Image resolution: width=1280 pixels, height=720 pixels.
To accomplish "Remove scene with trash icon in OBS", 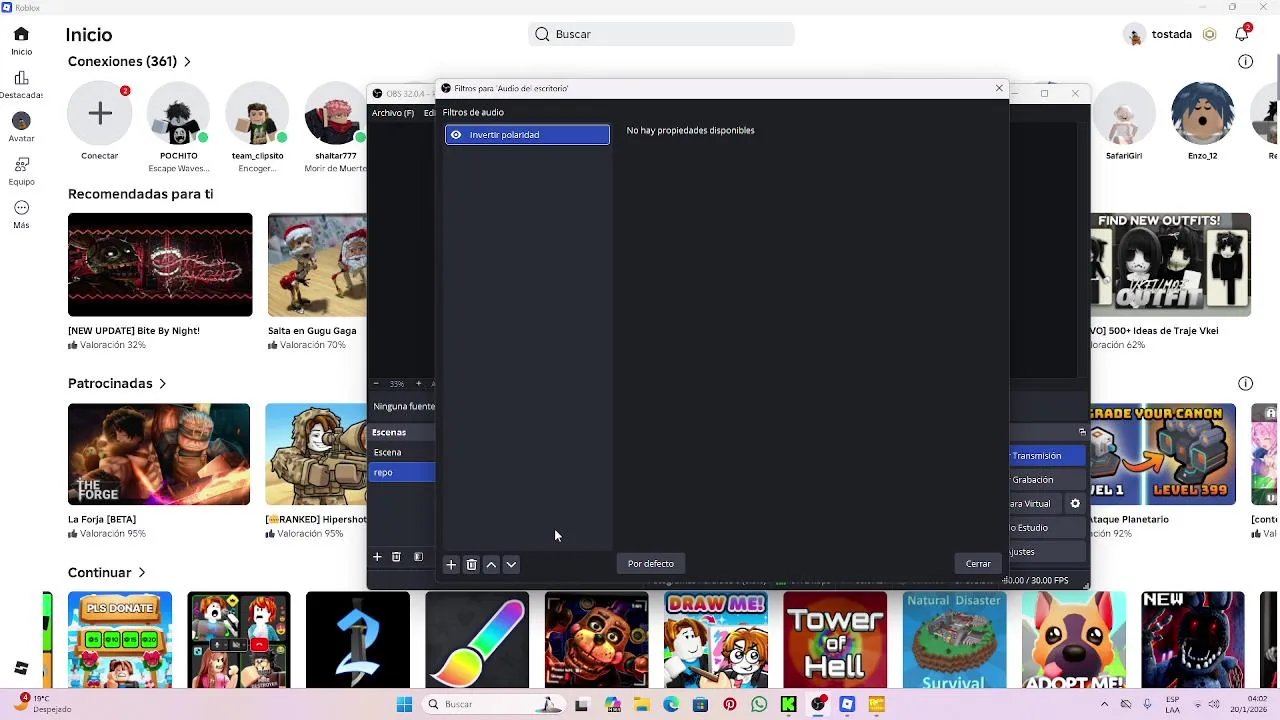I will click(396, 557).
